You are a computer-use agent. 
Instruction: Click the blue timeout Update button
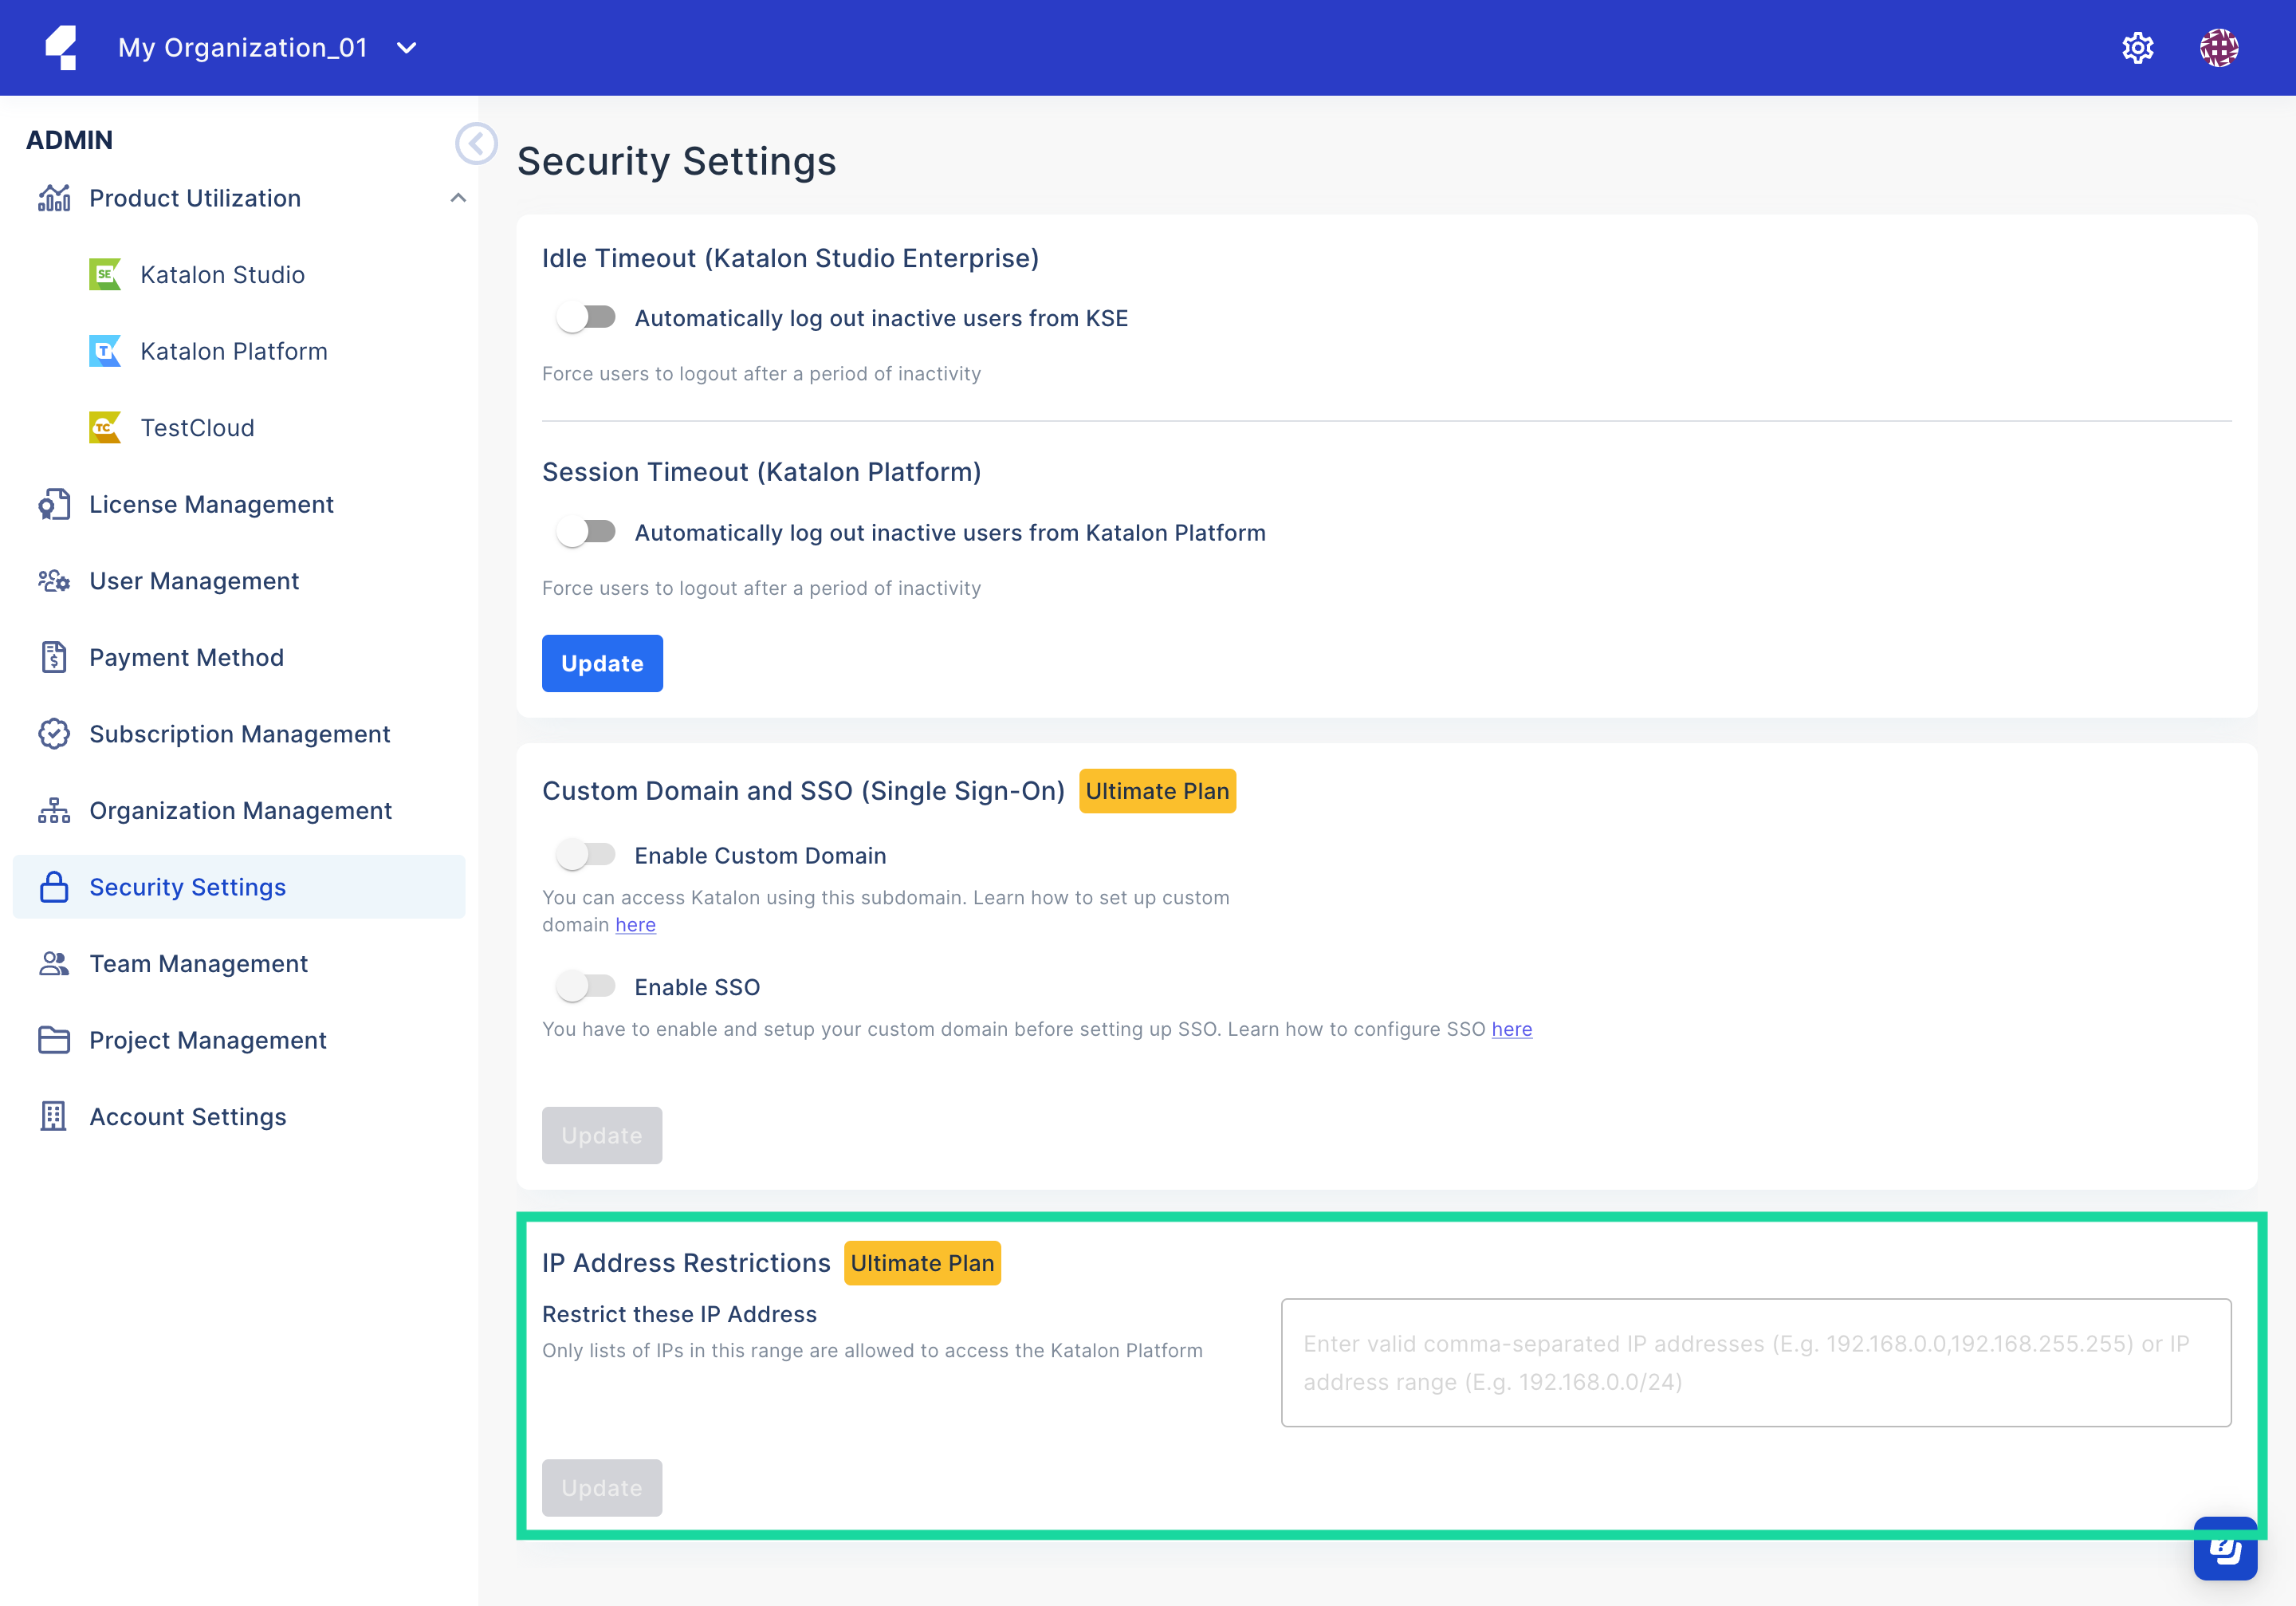pyautogui.click(x=602, y=663)
